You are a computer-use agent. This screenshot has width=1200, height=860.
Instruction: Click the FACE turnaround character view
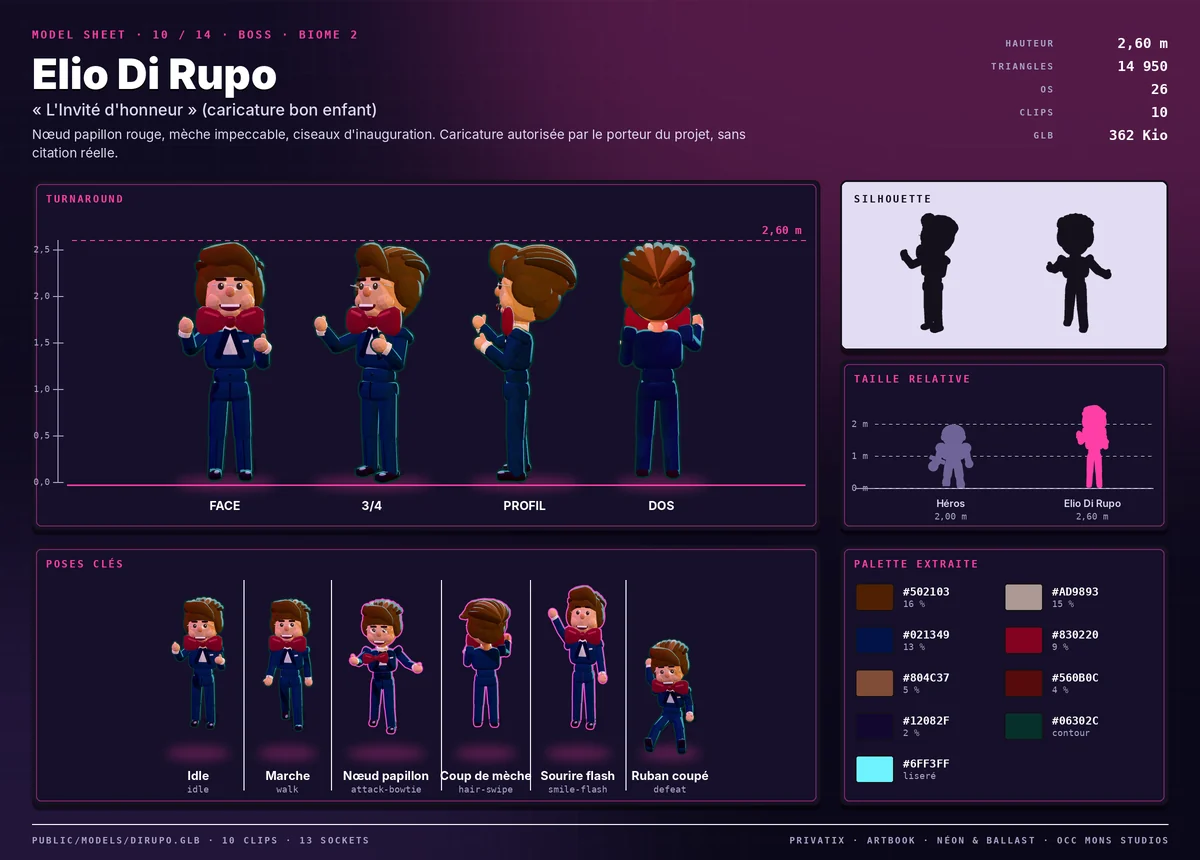(x=225, y=360)
